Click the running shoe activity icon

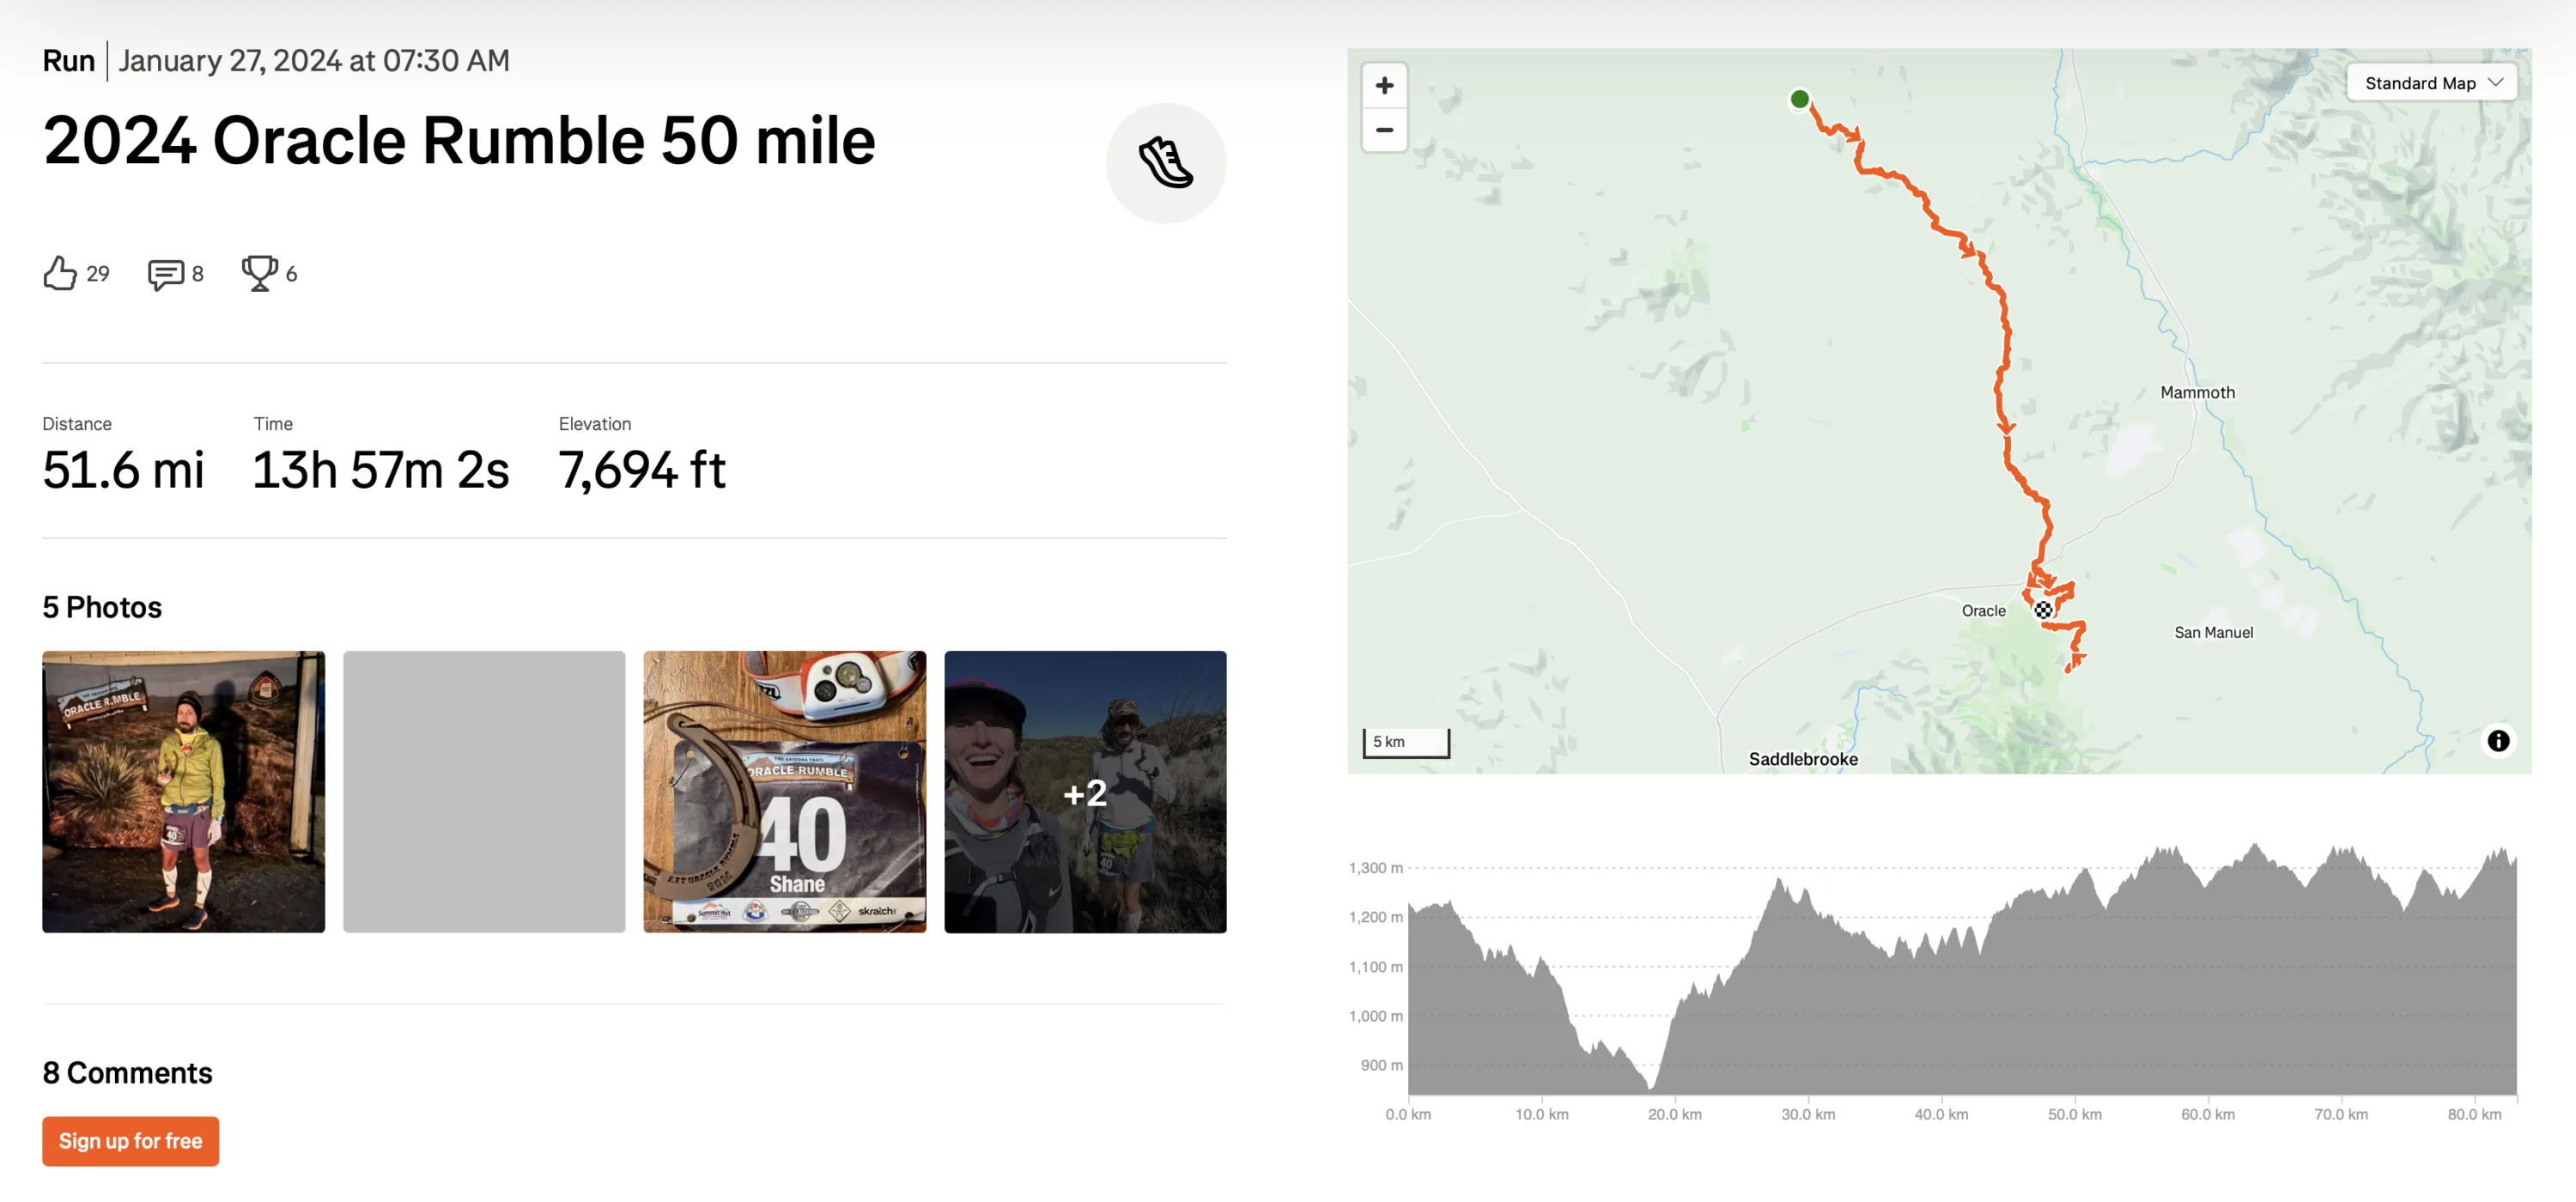[x=1165, y=163]
